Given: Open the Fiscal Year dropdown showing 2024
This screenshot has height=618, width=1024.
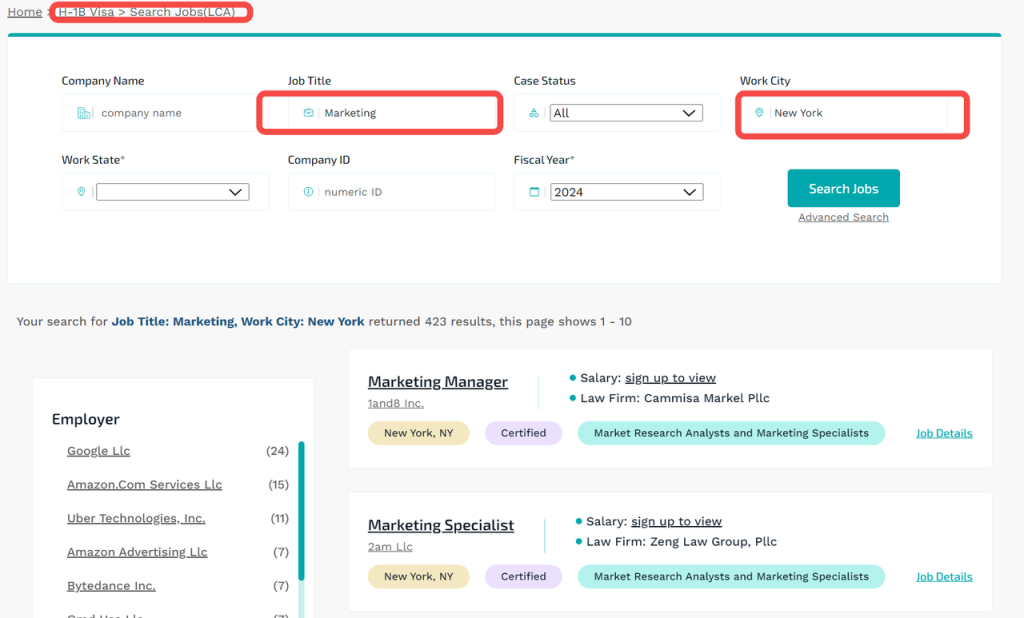Looking at the screenshot, I should pyautogui.click(x=626, y=192).
